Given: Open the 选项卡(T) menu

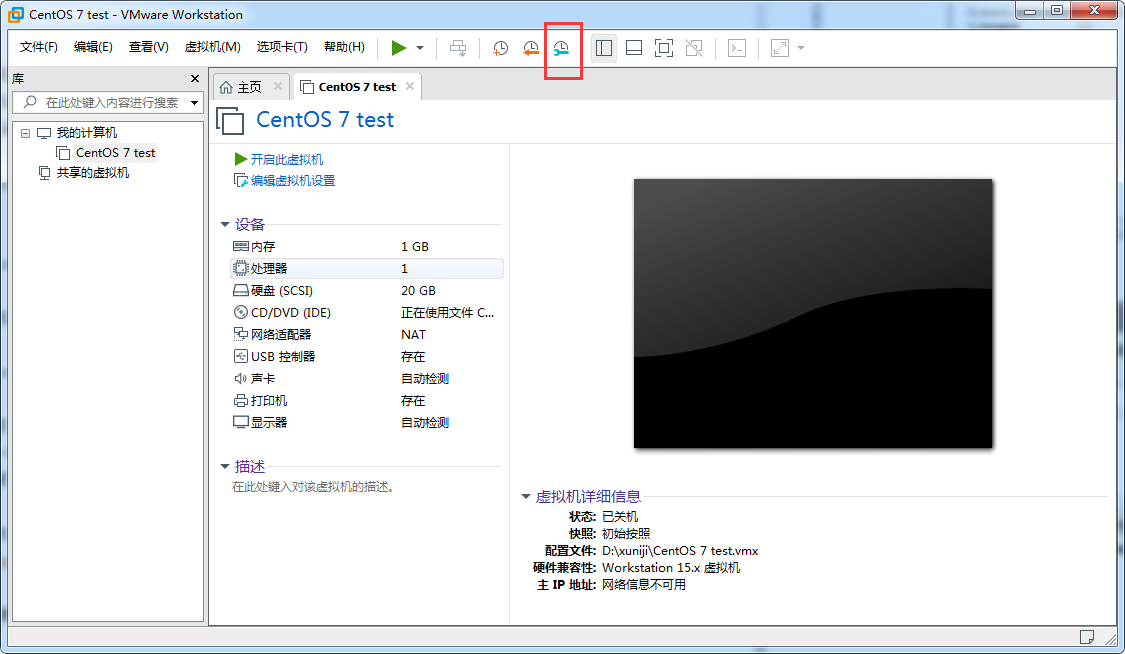Looking at the screenshot, I should pyautogui.click(x=282, y=47).
